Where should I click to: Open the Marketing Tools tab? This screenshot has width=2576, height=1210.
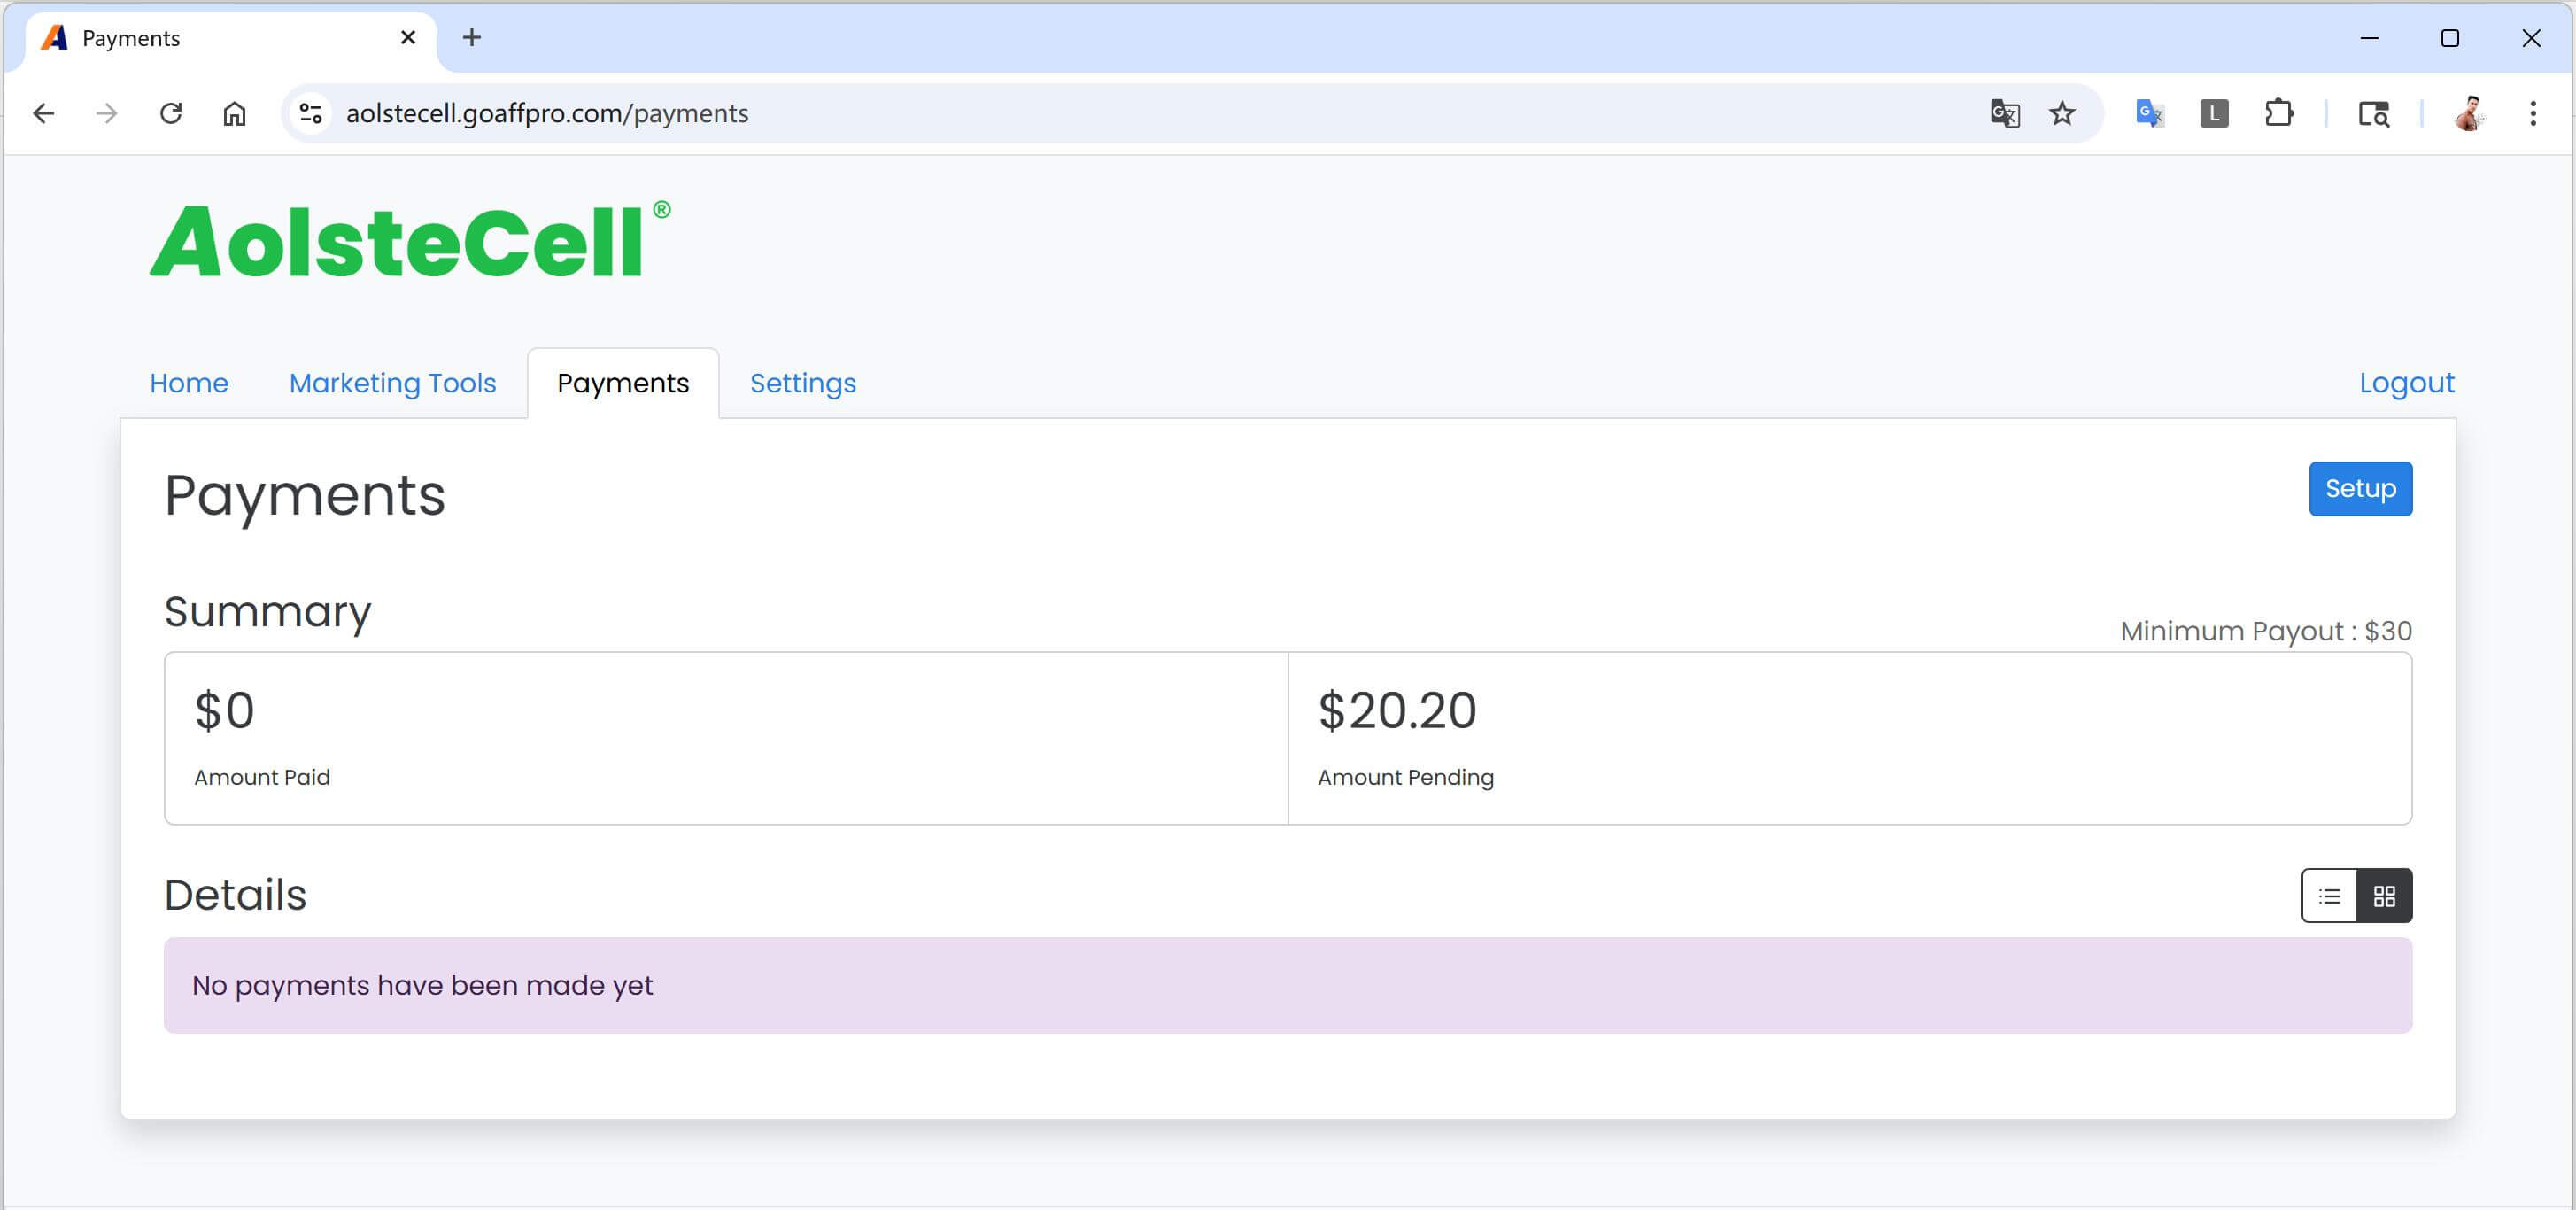(x=392, y=383)
